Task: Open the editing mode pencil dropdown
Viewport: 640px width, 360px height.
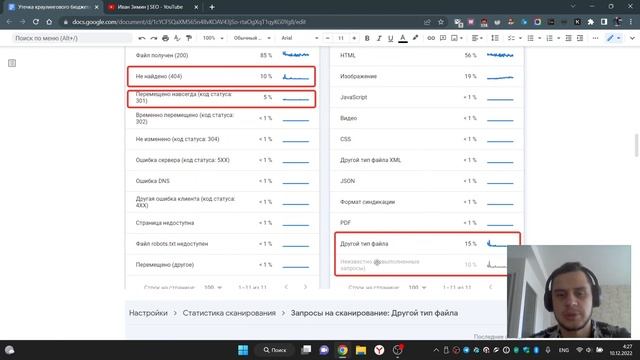Action: click(613, 38)
